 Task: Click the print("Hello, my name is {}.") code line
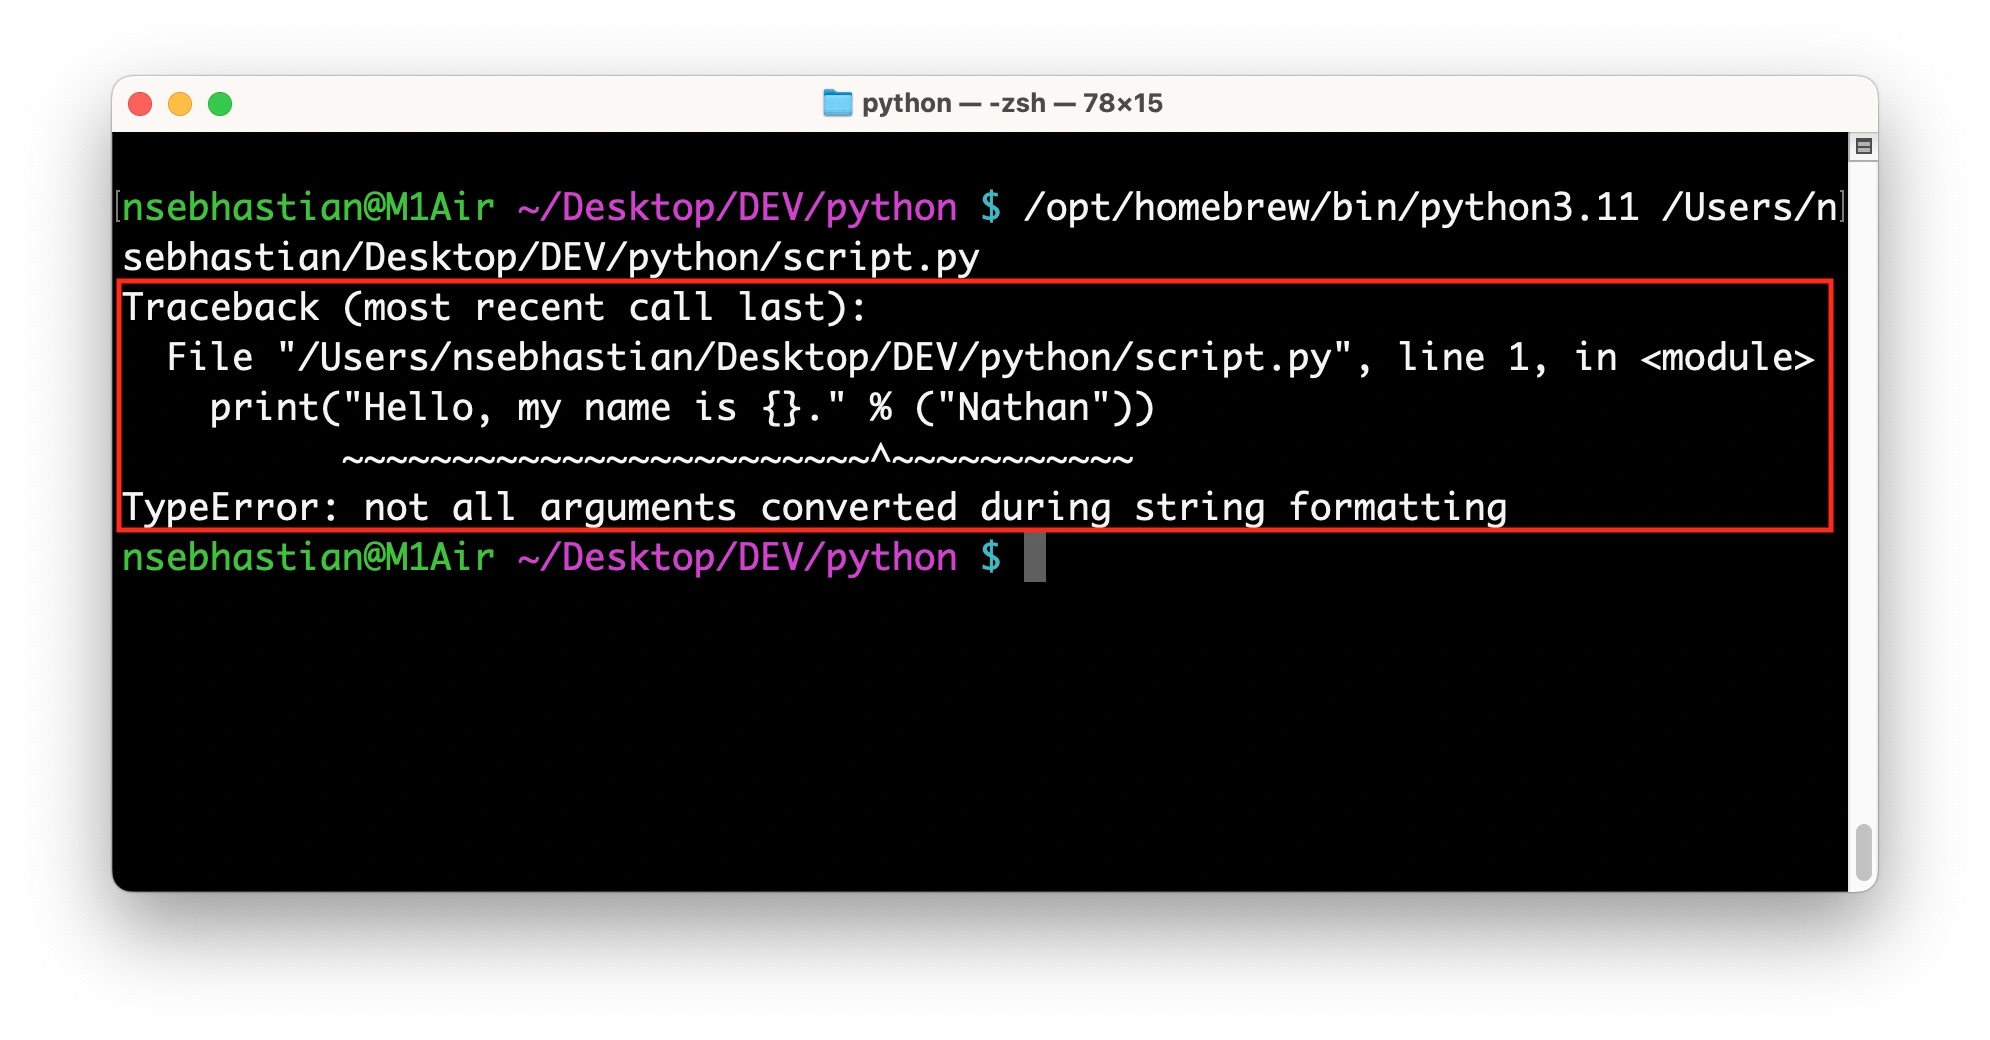pyautogui.click(x=682, y=408)
